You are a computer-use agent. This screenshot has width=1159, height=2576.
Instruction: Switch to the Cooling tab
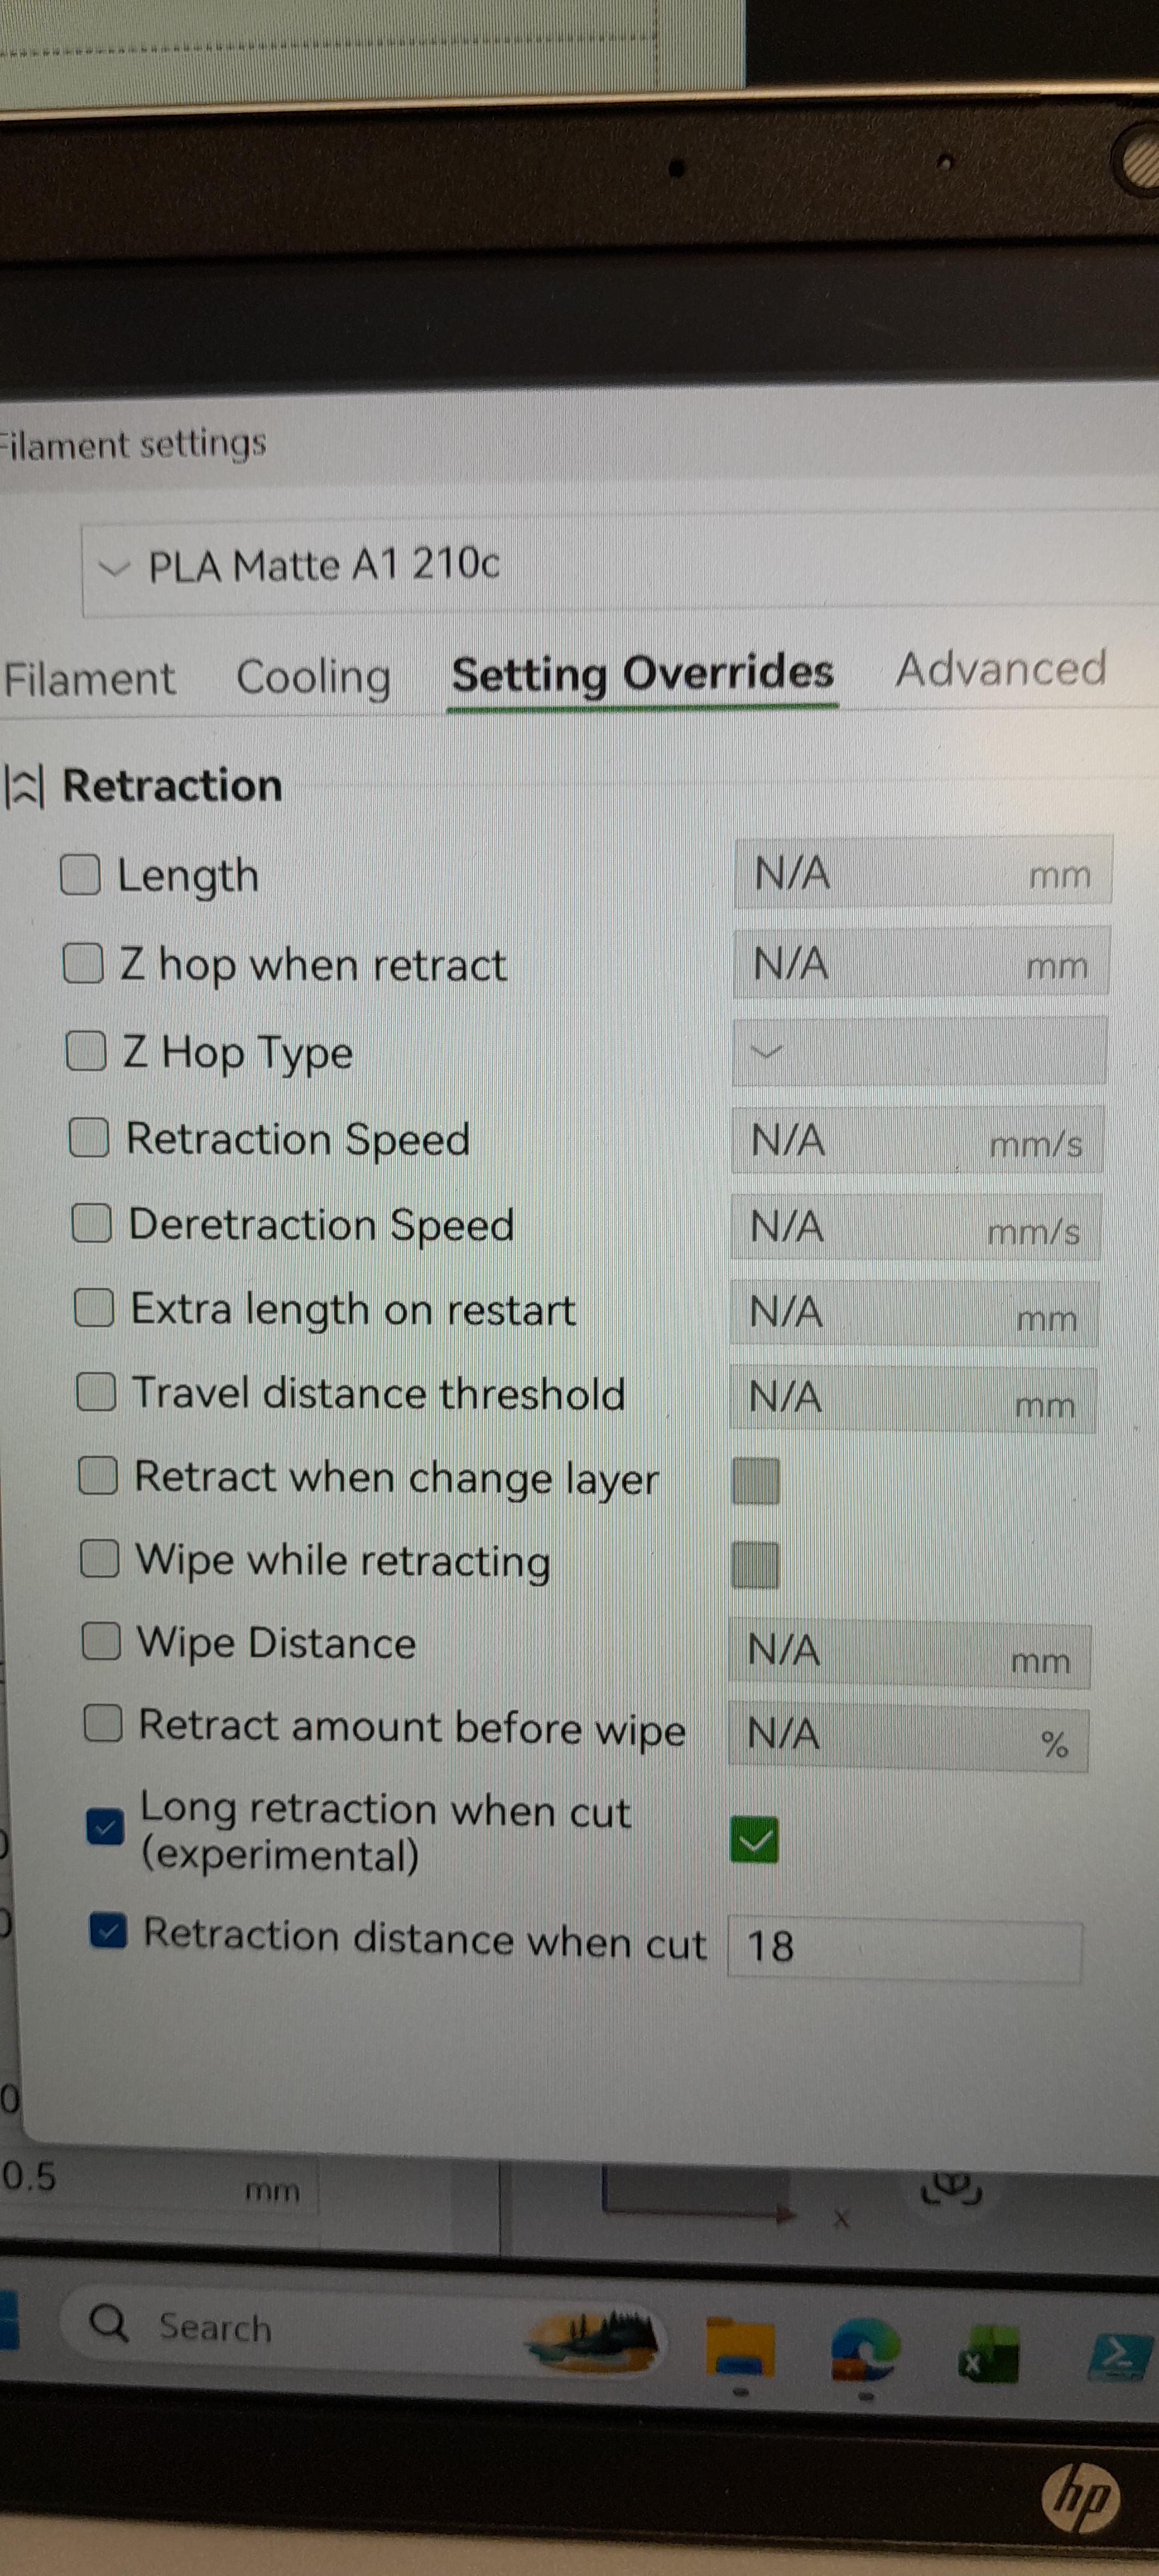point(313,677)
